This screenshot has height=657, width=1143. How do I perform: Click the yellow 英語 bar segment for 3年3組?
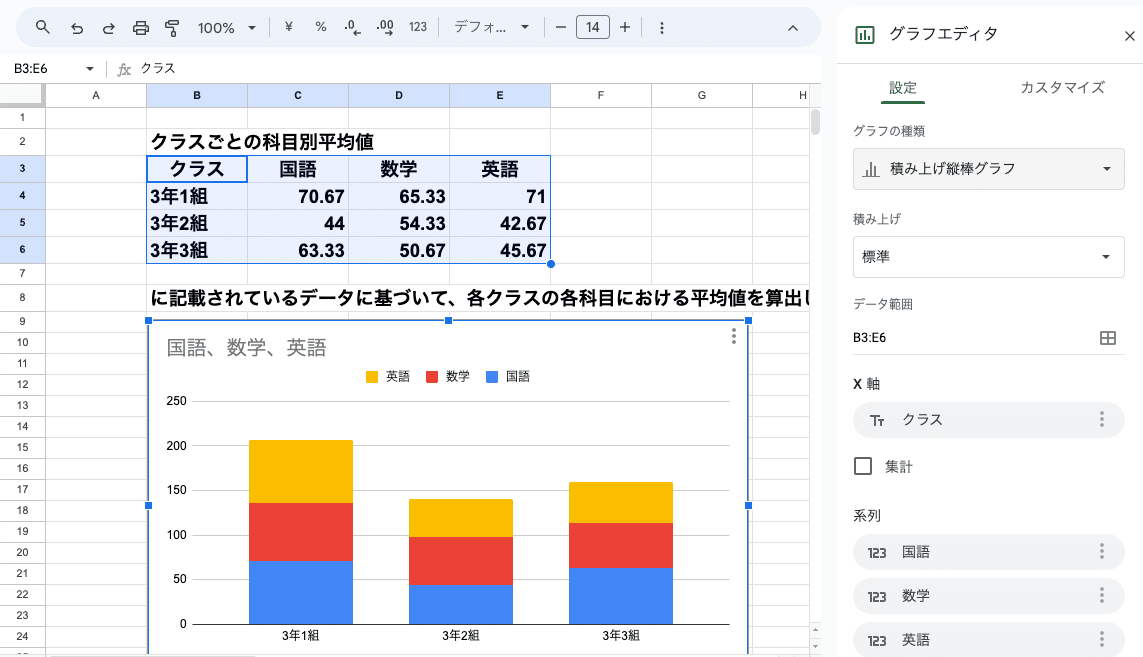(621, 502)
